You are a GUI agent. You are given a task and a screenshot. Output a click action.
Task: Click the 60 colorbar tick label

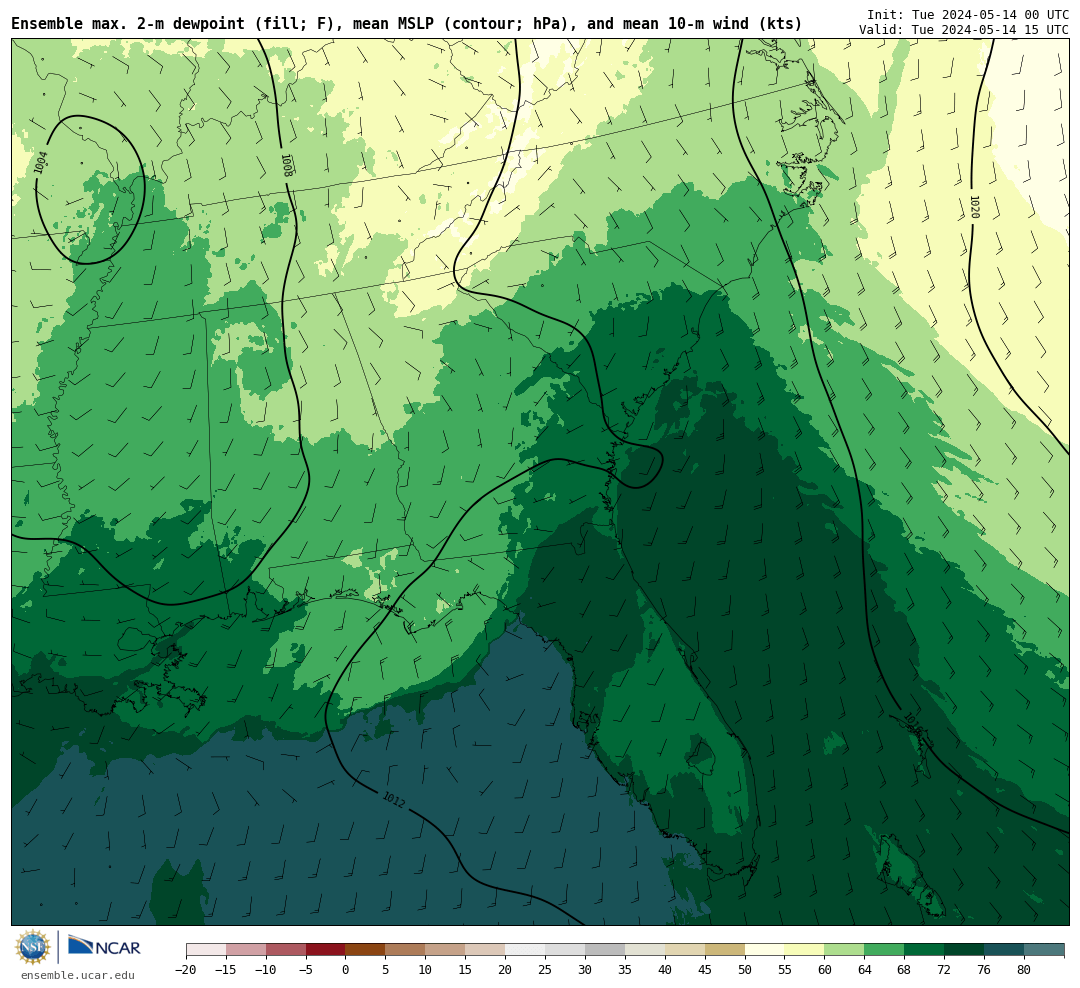pos(825,969)
